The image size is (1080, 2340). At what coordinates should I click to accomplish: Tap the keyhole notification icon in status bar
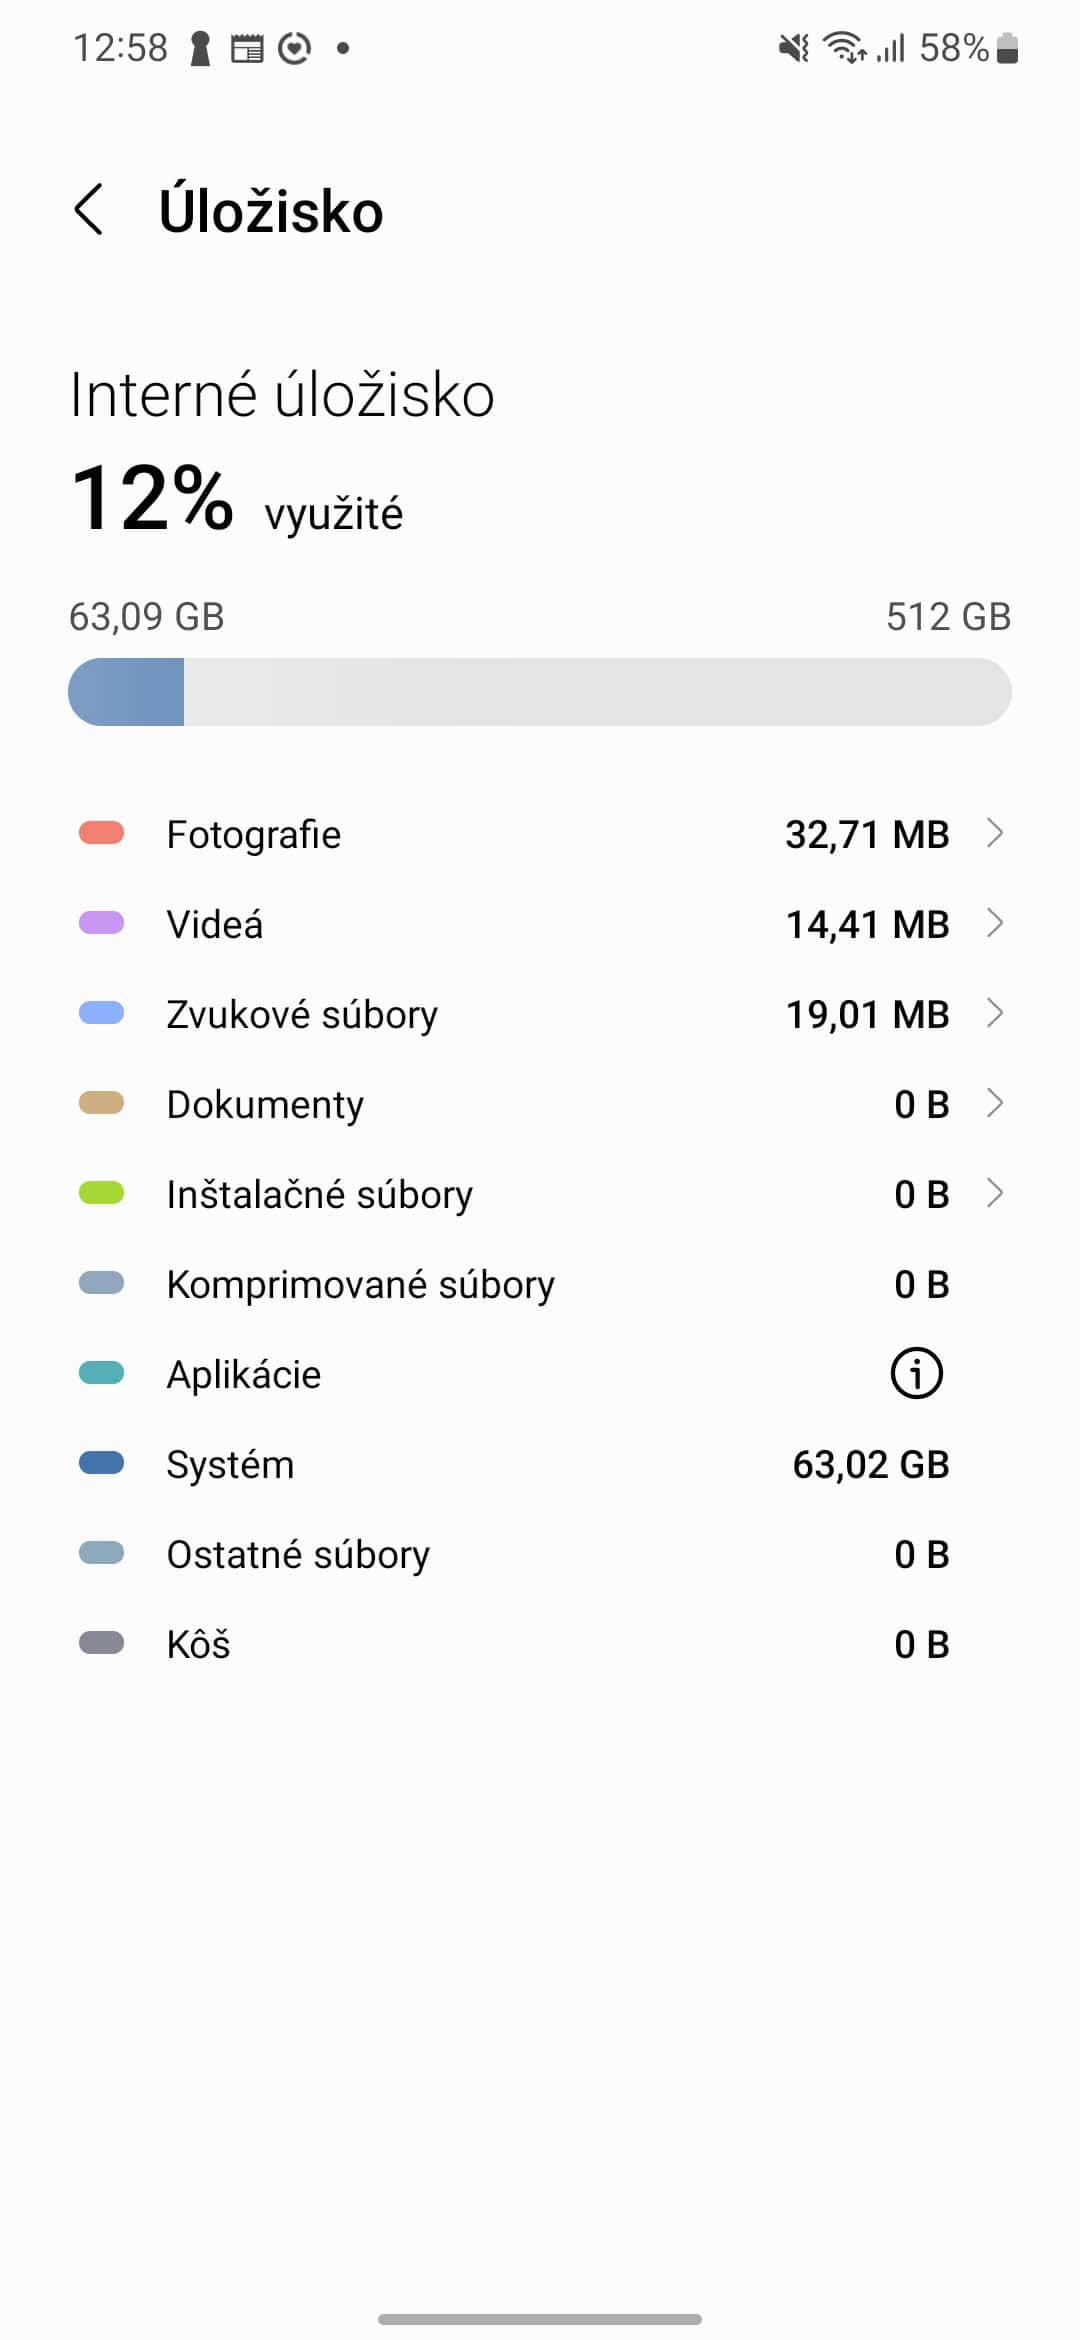point(200,48)
